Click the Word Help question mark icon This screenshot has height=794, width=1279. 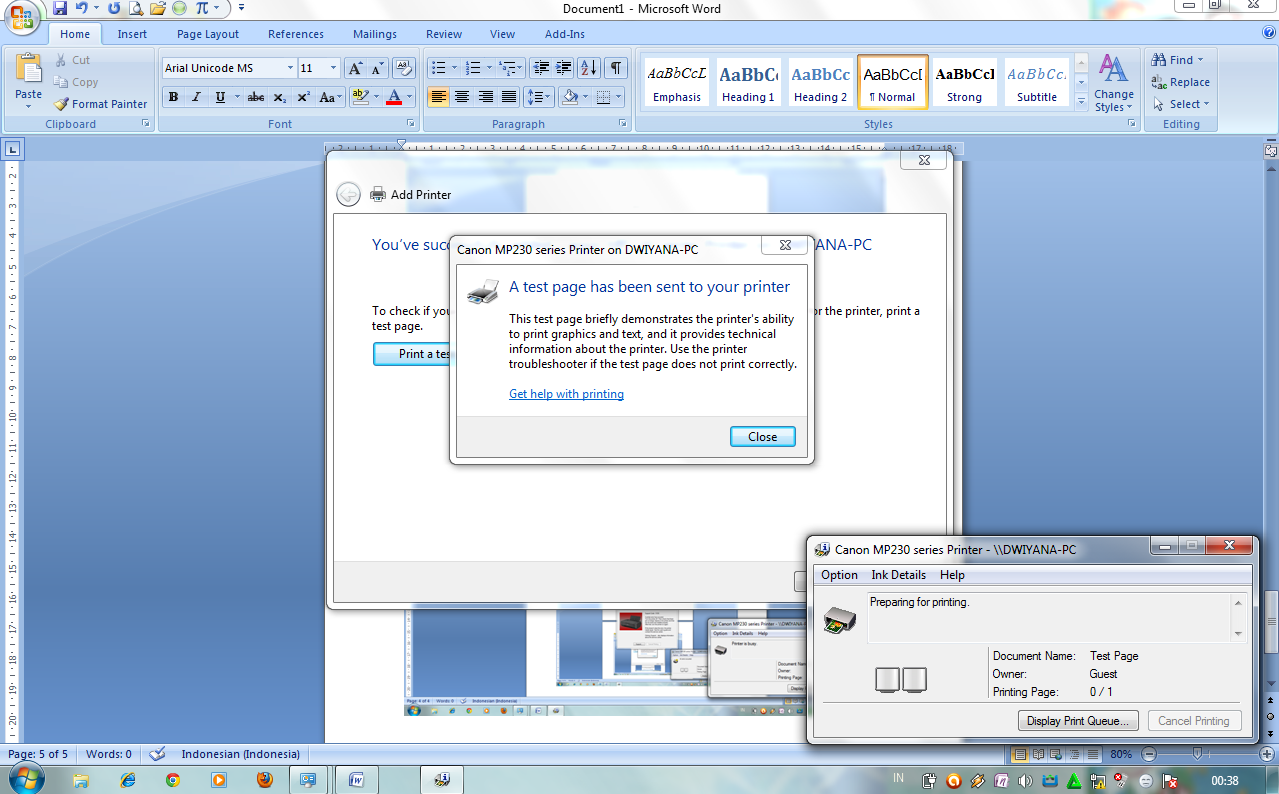(x=1268, y=33)
